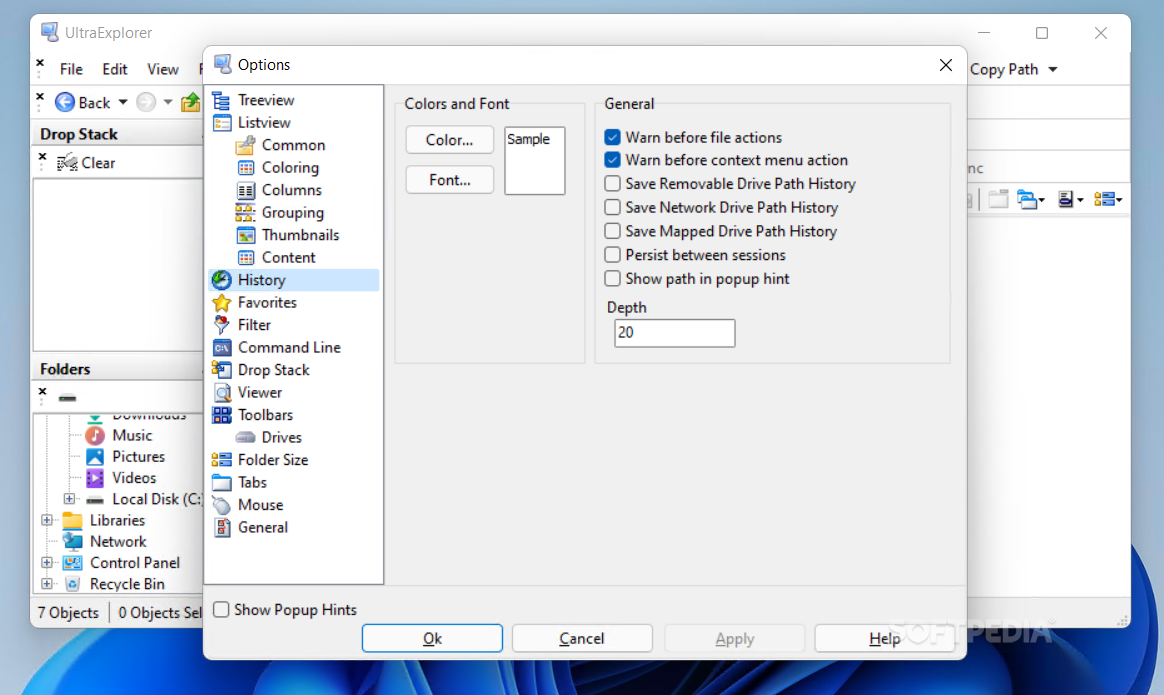Close the Options dialog
The width and height of the screenshot is (1164, 695).
tap(946, 65)
